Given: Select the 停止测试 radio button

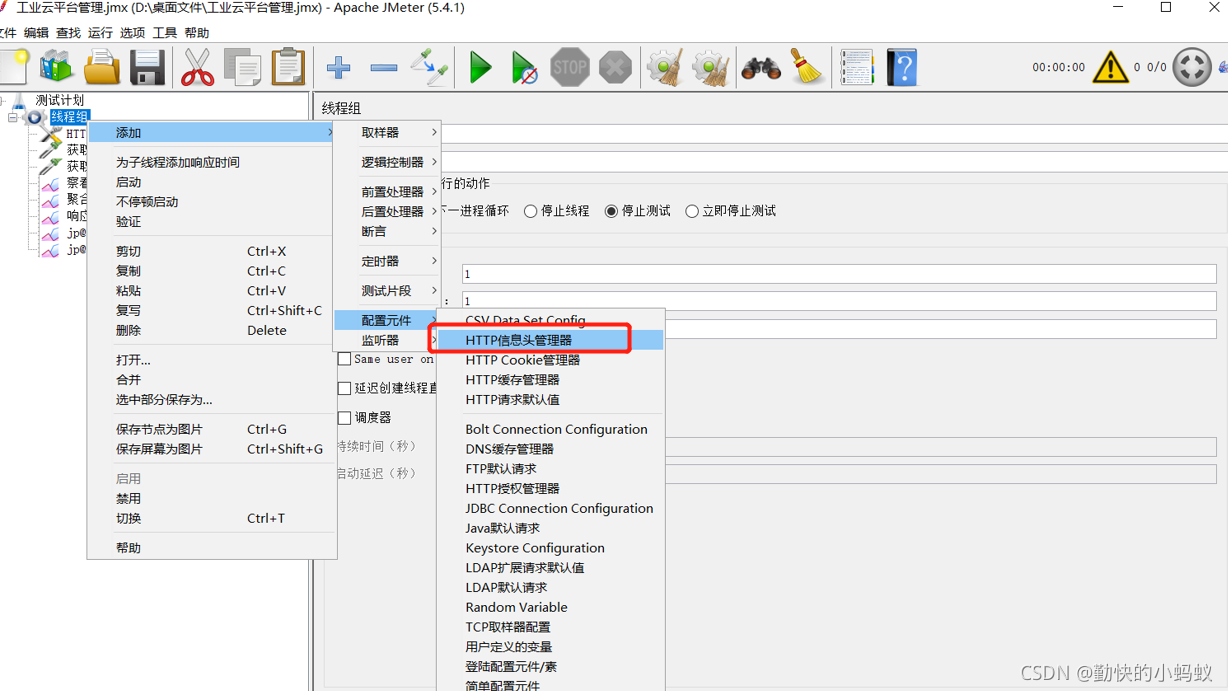Looking at the screenshot, I should 611,211.
